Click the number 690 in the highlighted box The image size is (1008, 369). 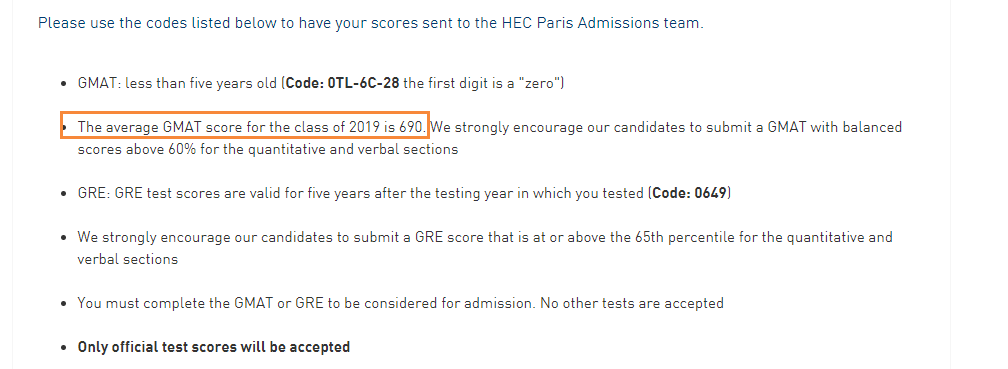411,127
